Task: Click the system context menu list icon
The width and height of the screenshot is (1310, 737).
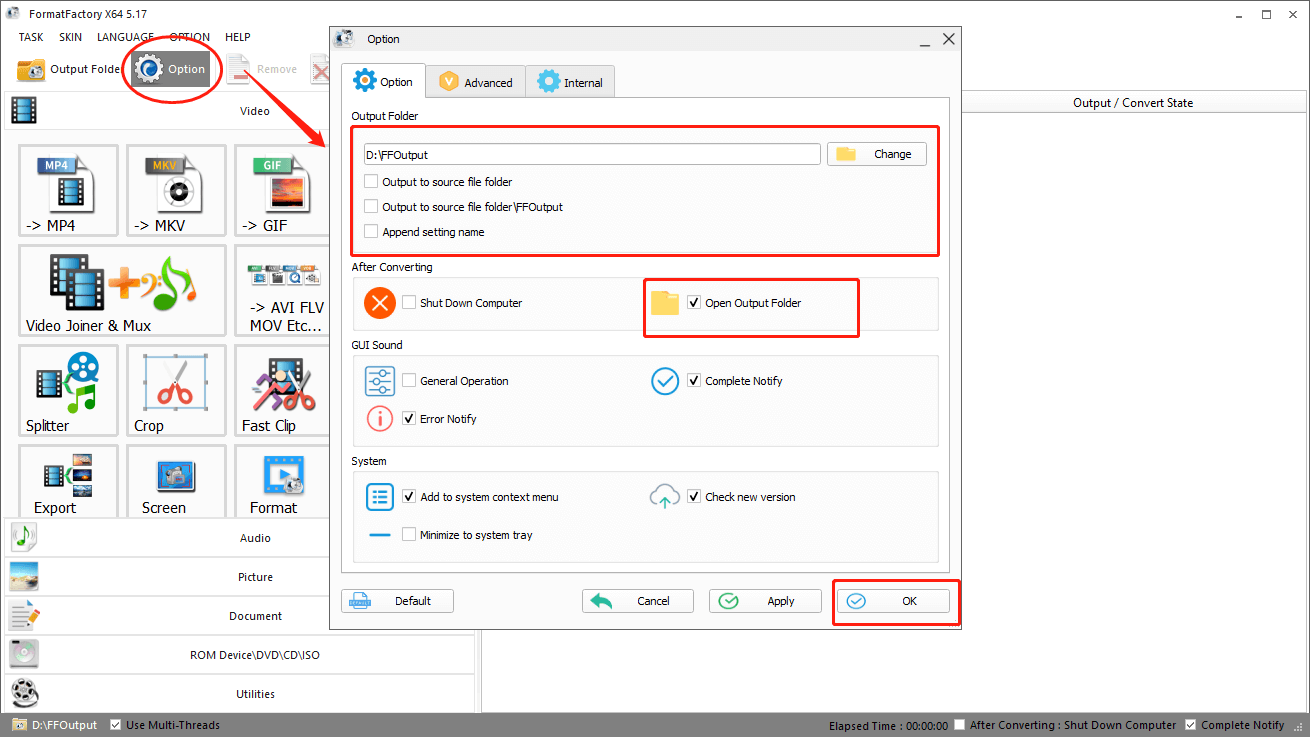Action: coord(380,497)
